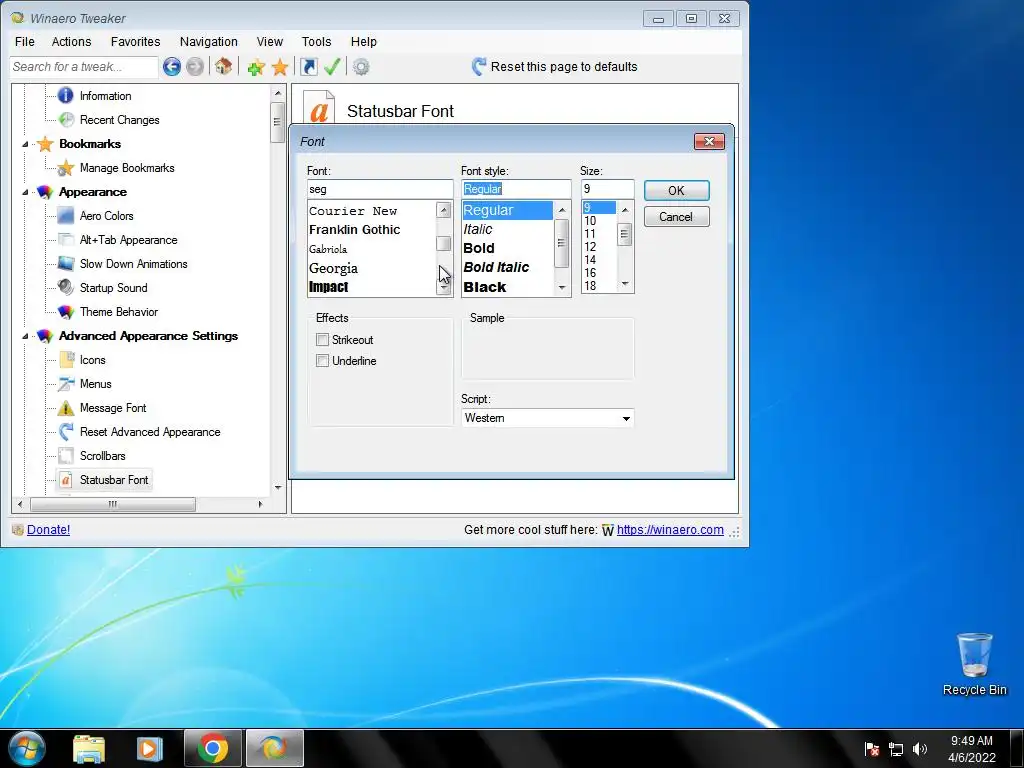1024x768 pixels.
Task: Open the Icons tweak item
Action: coord(92,360)
